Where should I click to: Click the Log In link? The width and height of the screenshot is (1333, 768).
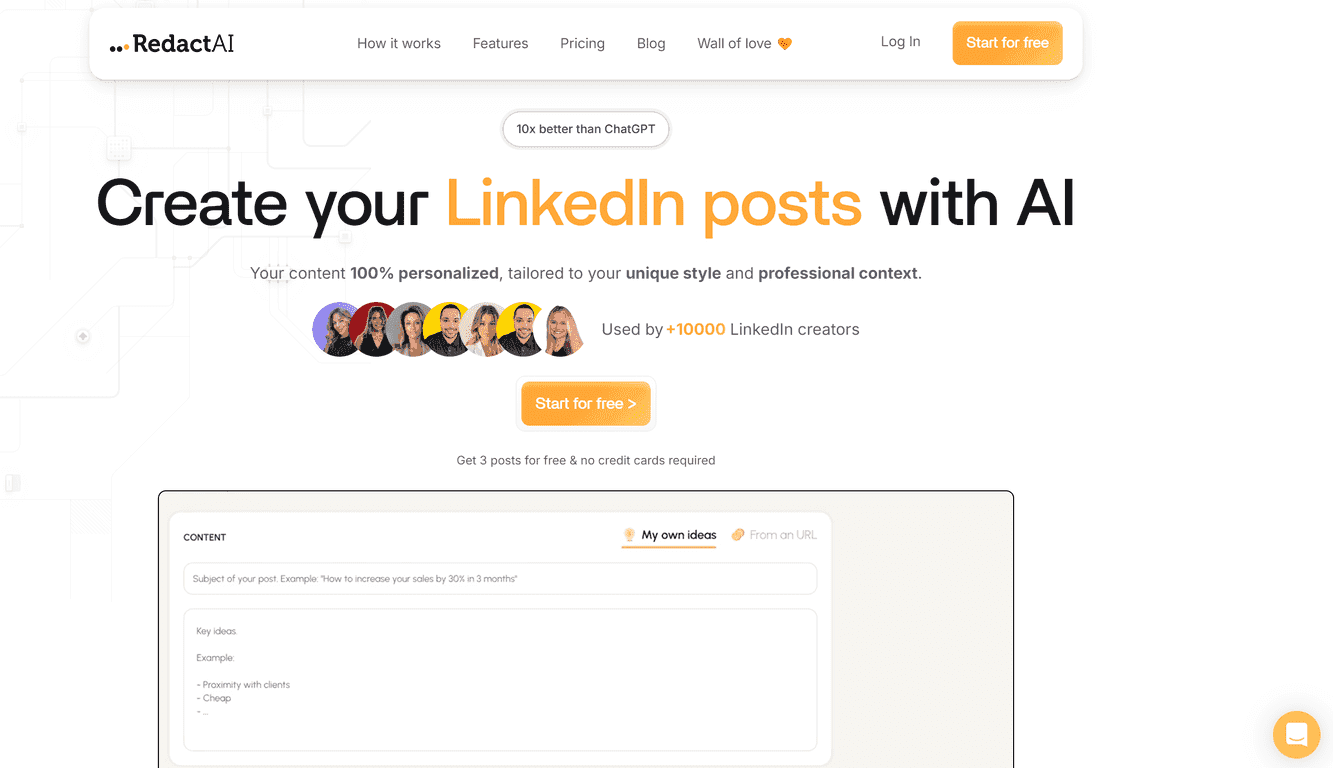point(899,41)
